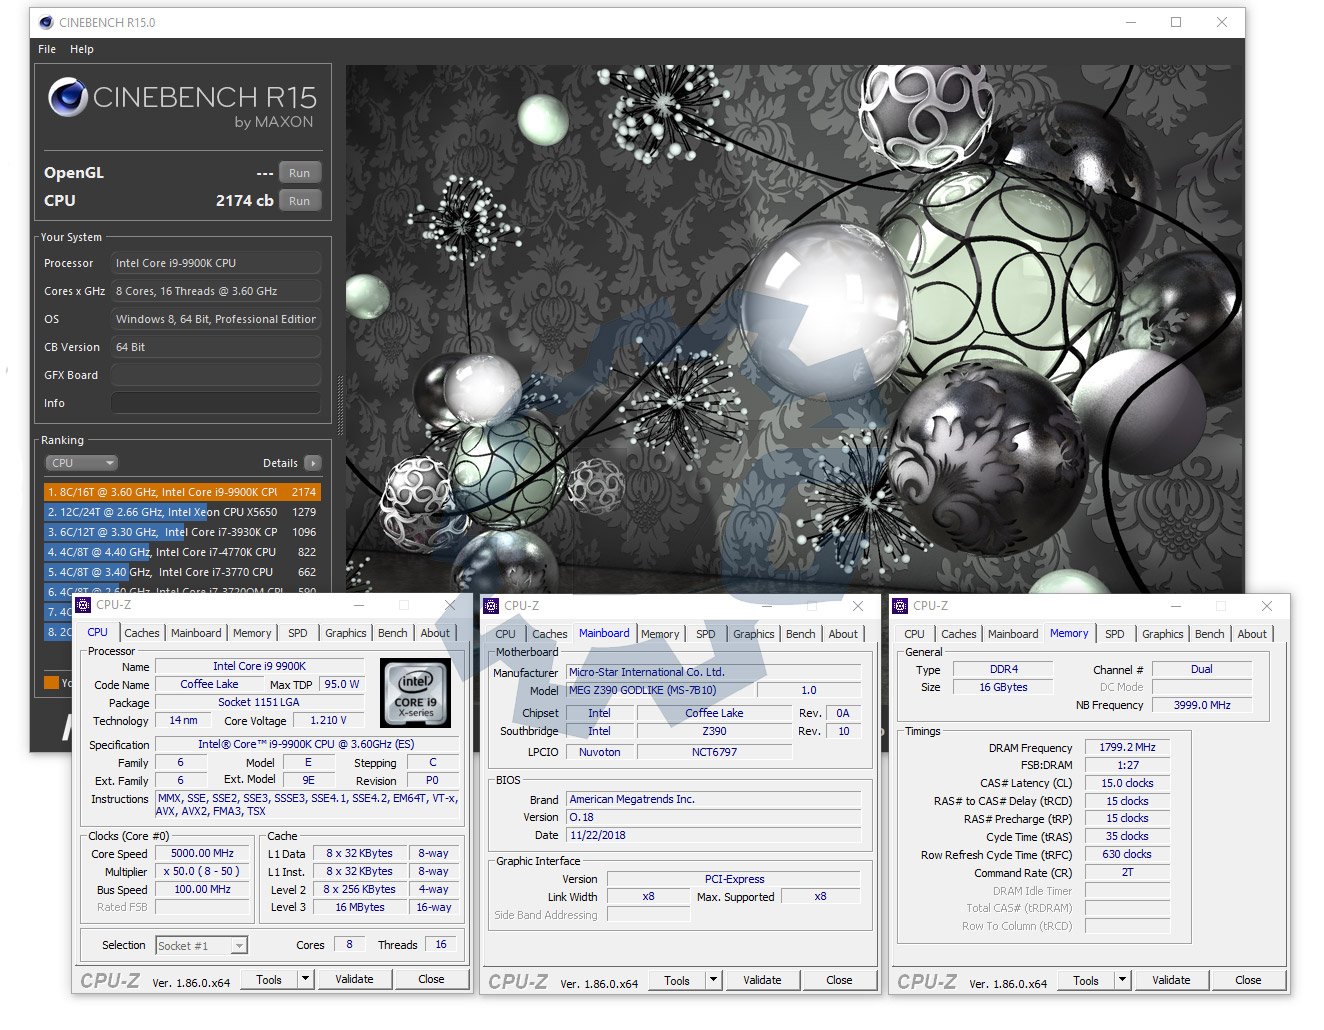Click the Cinebench R15 sphere logo

[67, 97]
